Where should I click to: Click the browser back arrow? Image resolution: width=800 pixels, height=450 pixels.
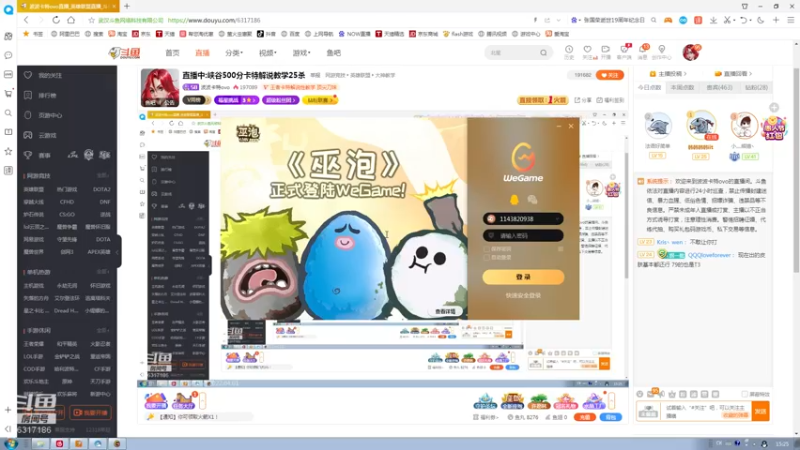pyautogui.click(x=26, y=20)
